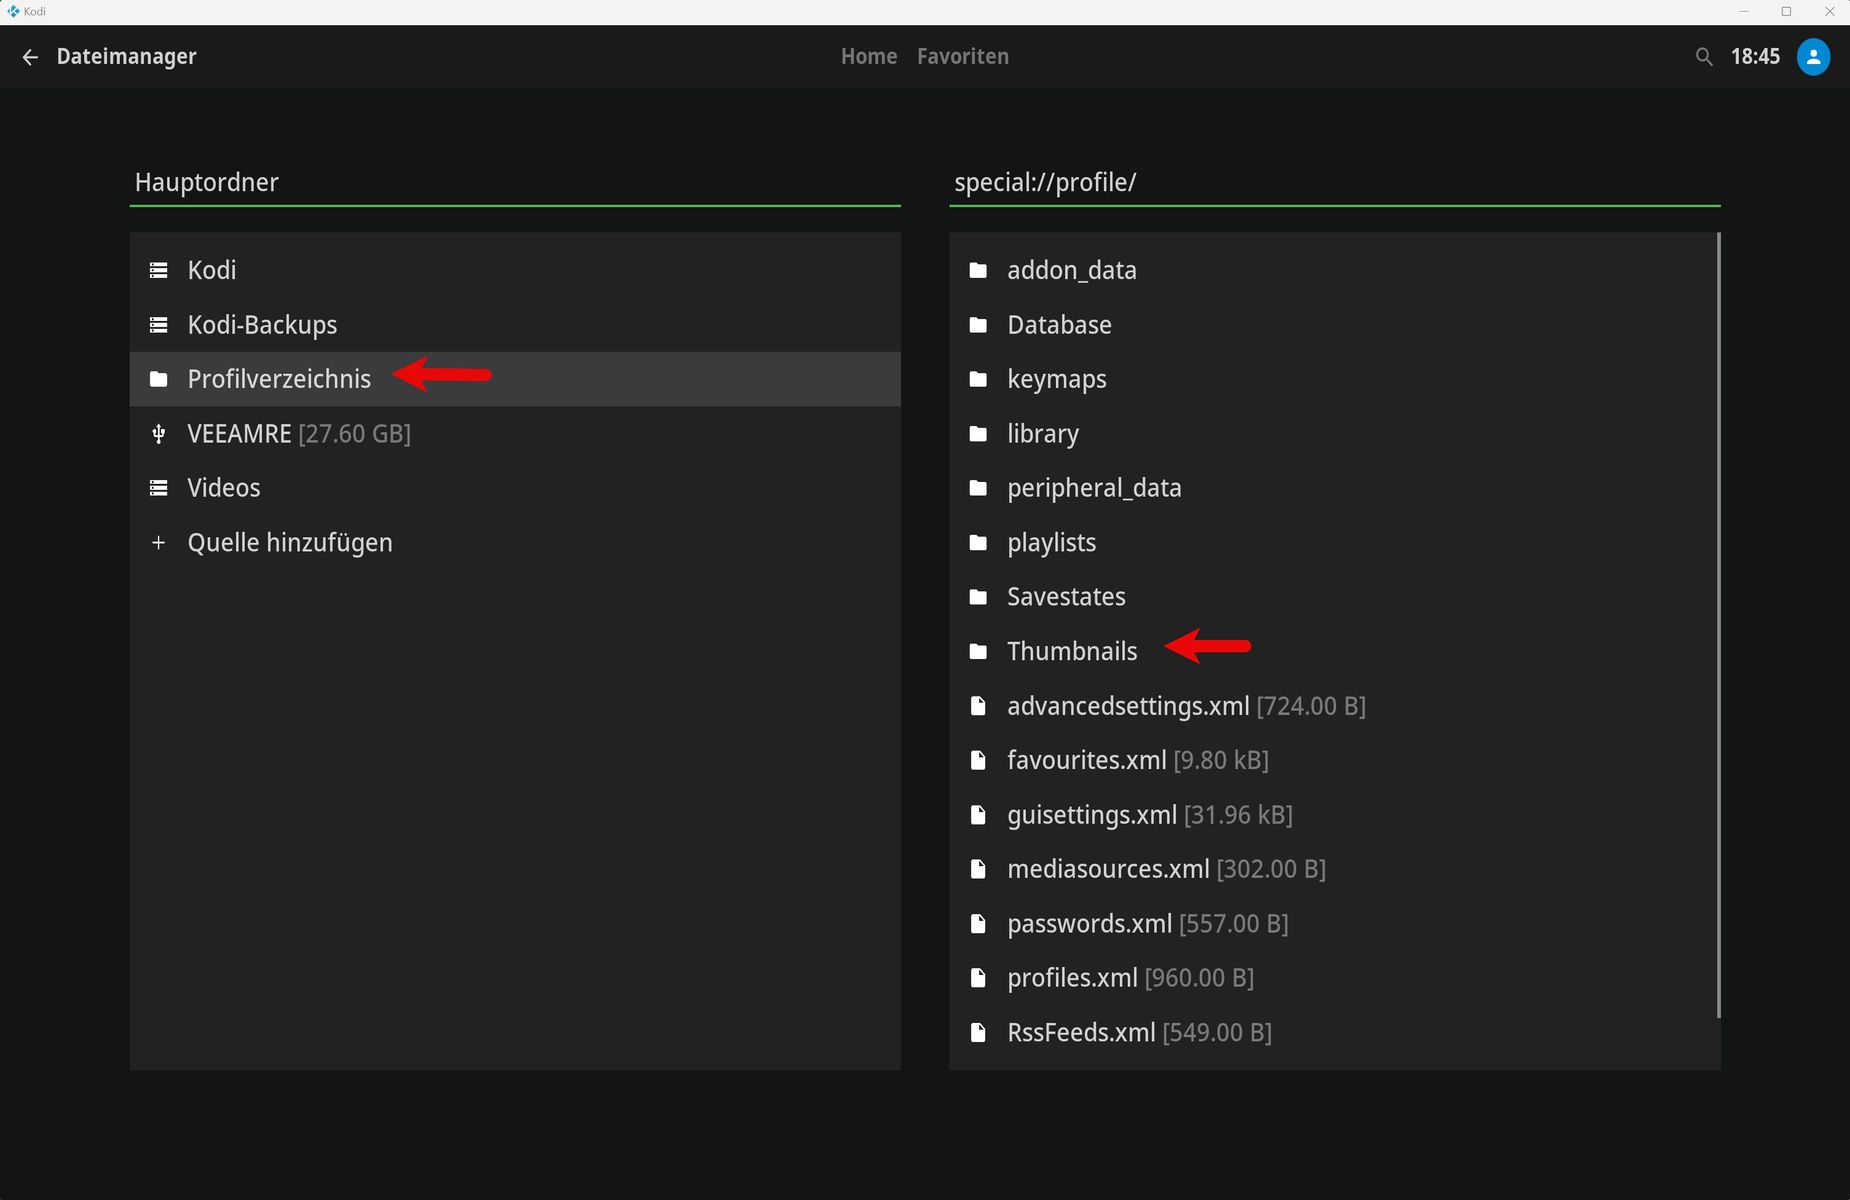The image size is (1850, 1200).
Task: Click the 18:45 clock display
Action: pyautogui.click(x=1755, y=57)
